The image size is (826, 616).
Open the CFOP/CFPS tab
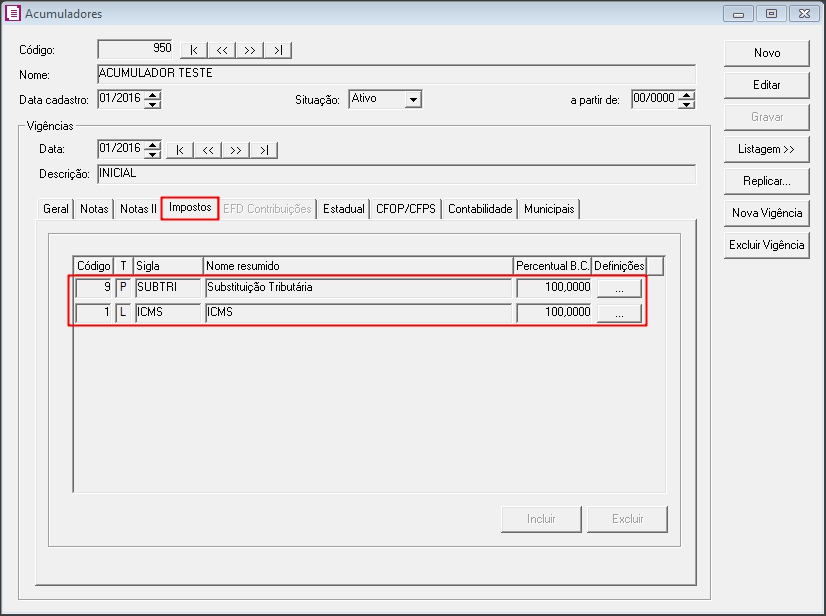(x=406, y=209)
